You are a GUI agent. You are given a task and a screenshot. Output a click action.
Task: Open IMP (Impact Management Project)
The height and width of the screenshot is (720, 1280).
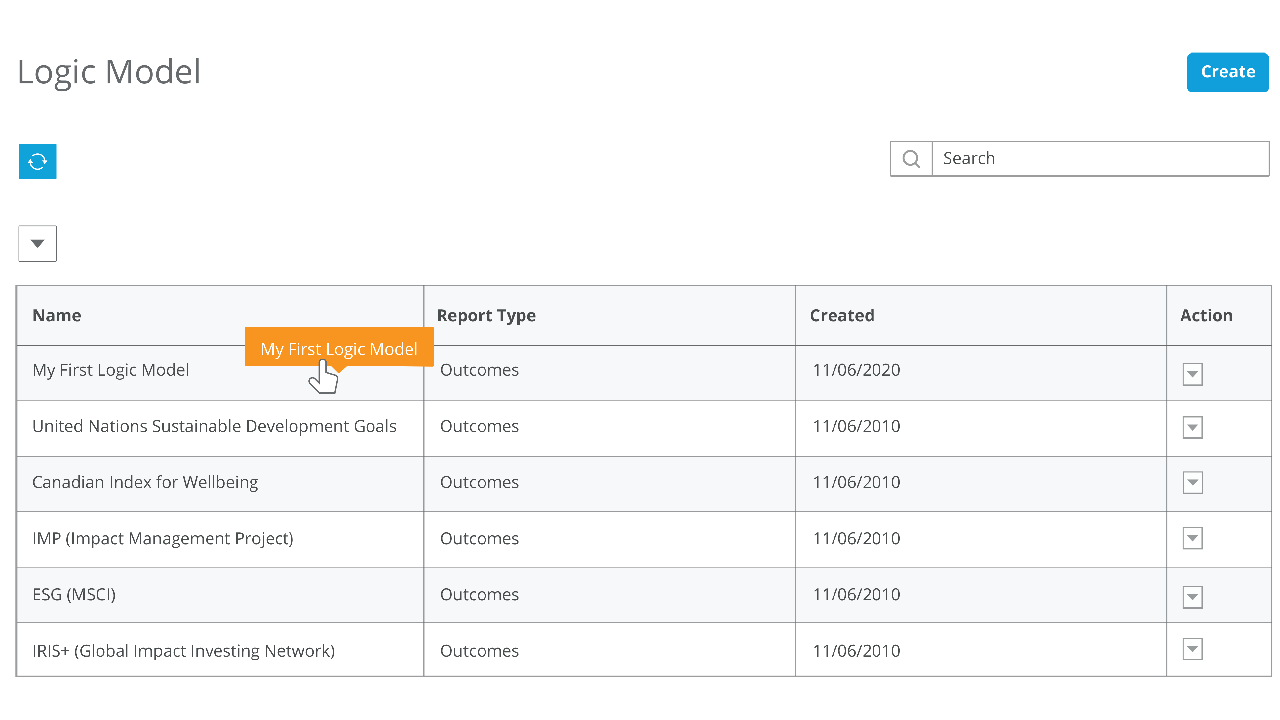pos(163,538)
